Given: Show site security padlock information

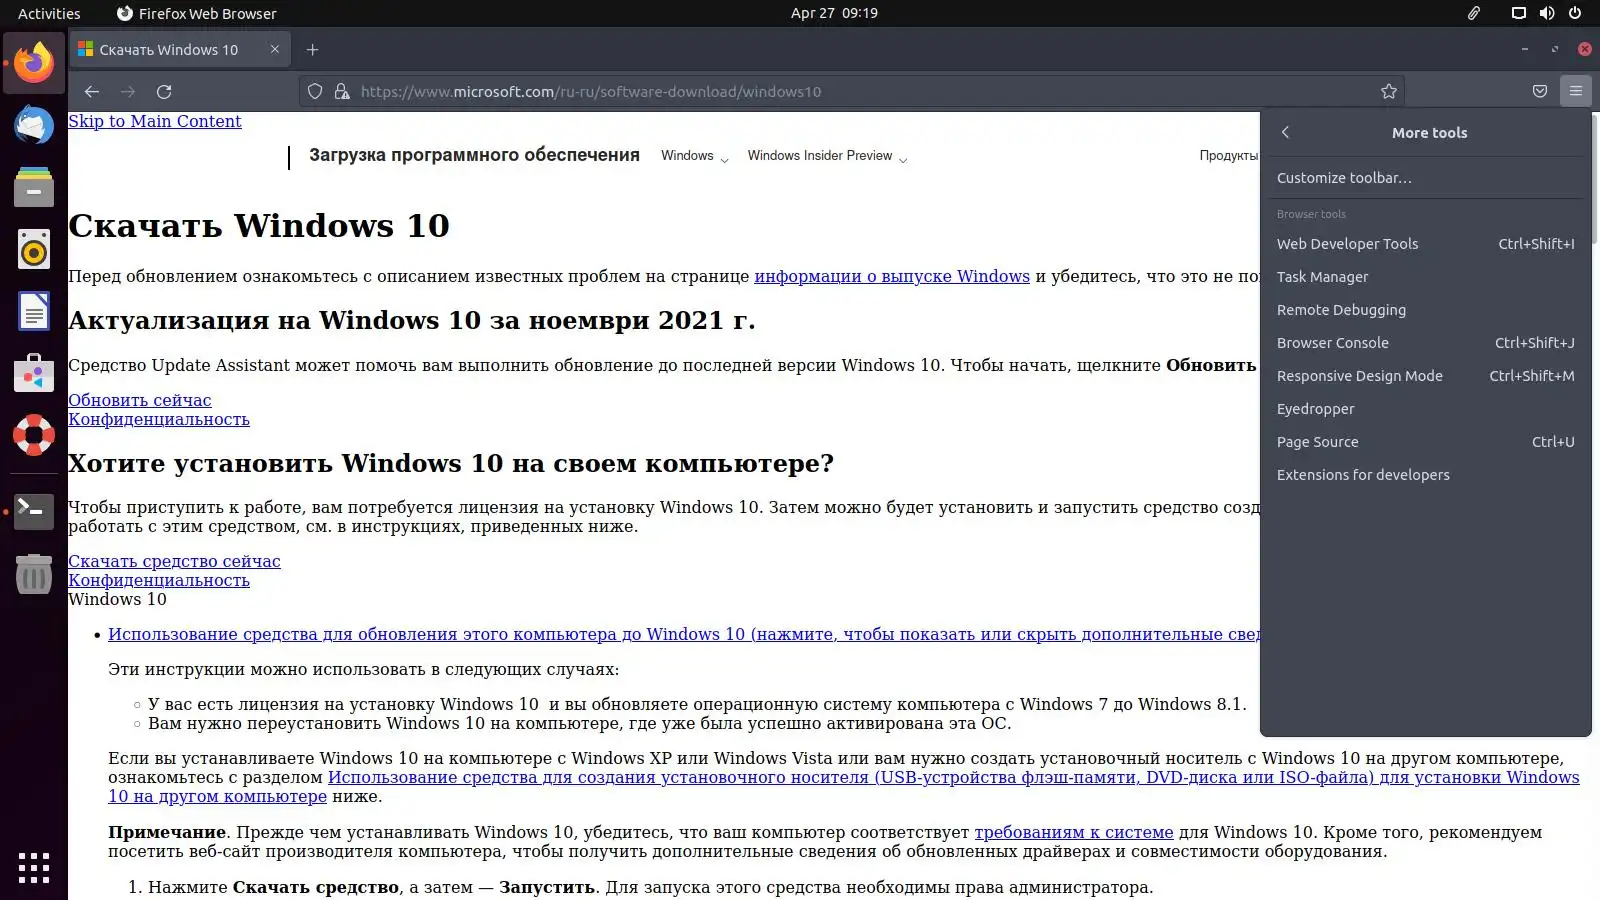Looking at the screenshot, I should [x=342, y=91].
